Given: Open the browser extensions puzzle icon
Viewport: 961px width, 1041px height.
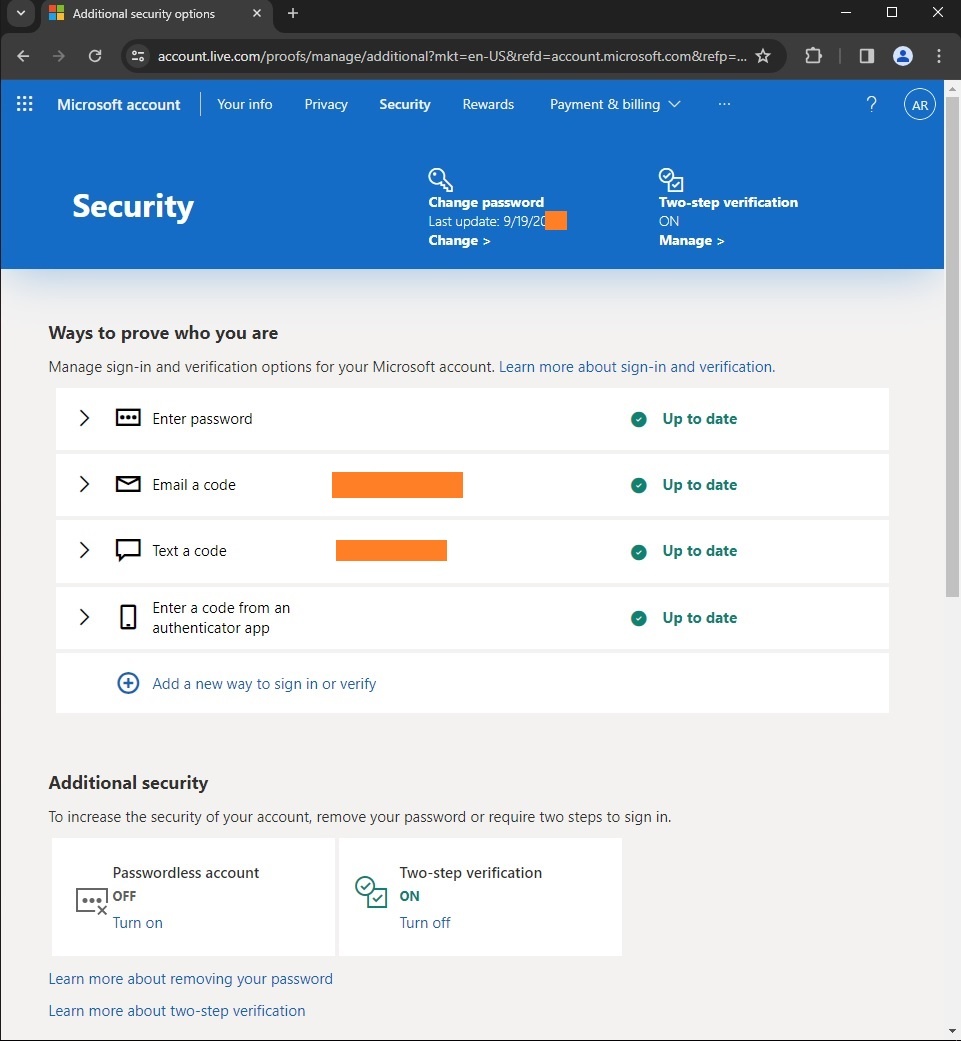Looking at the screenshot, I should [814, 56].
